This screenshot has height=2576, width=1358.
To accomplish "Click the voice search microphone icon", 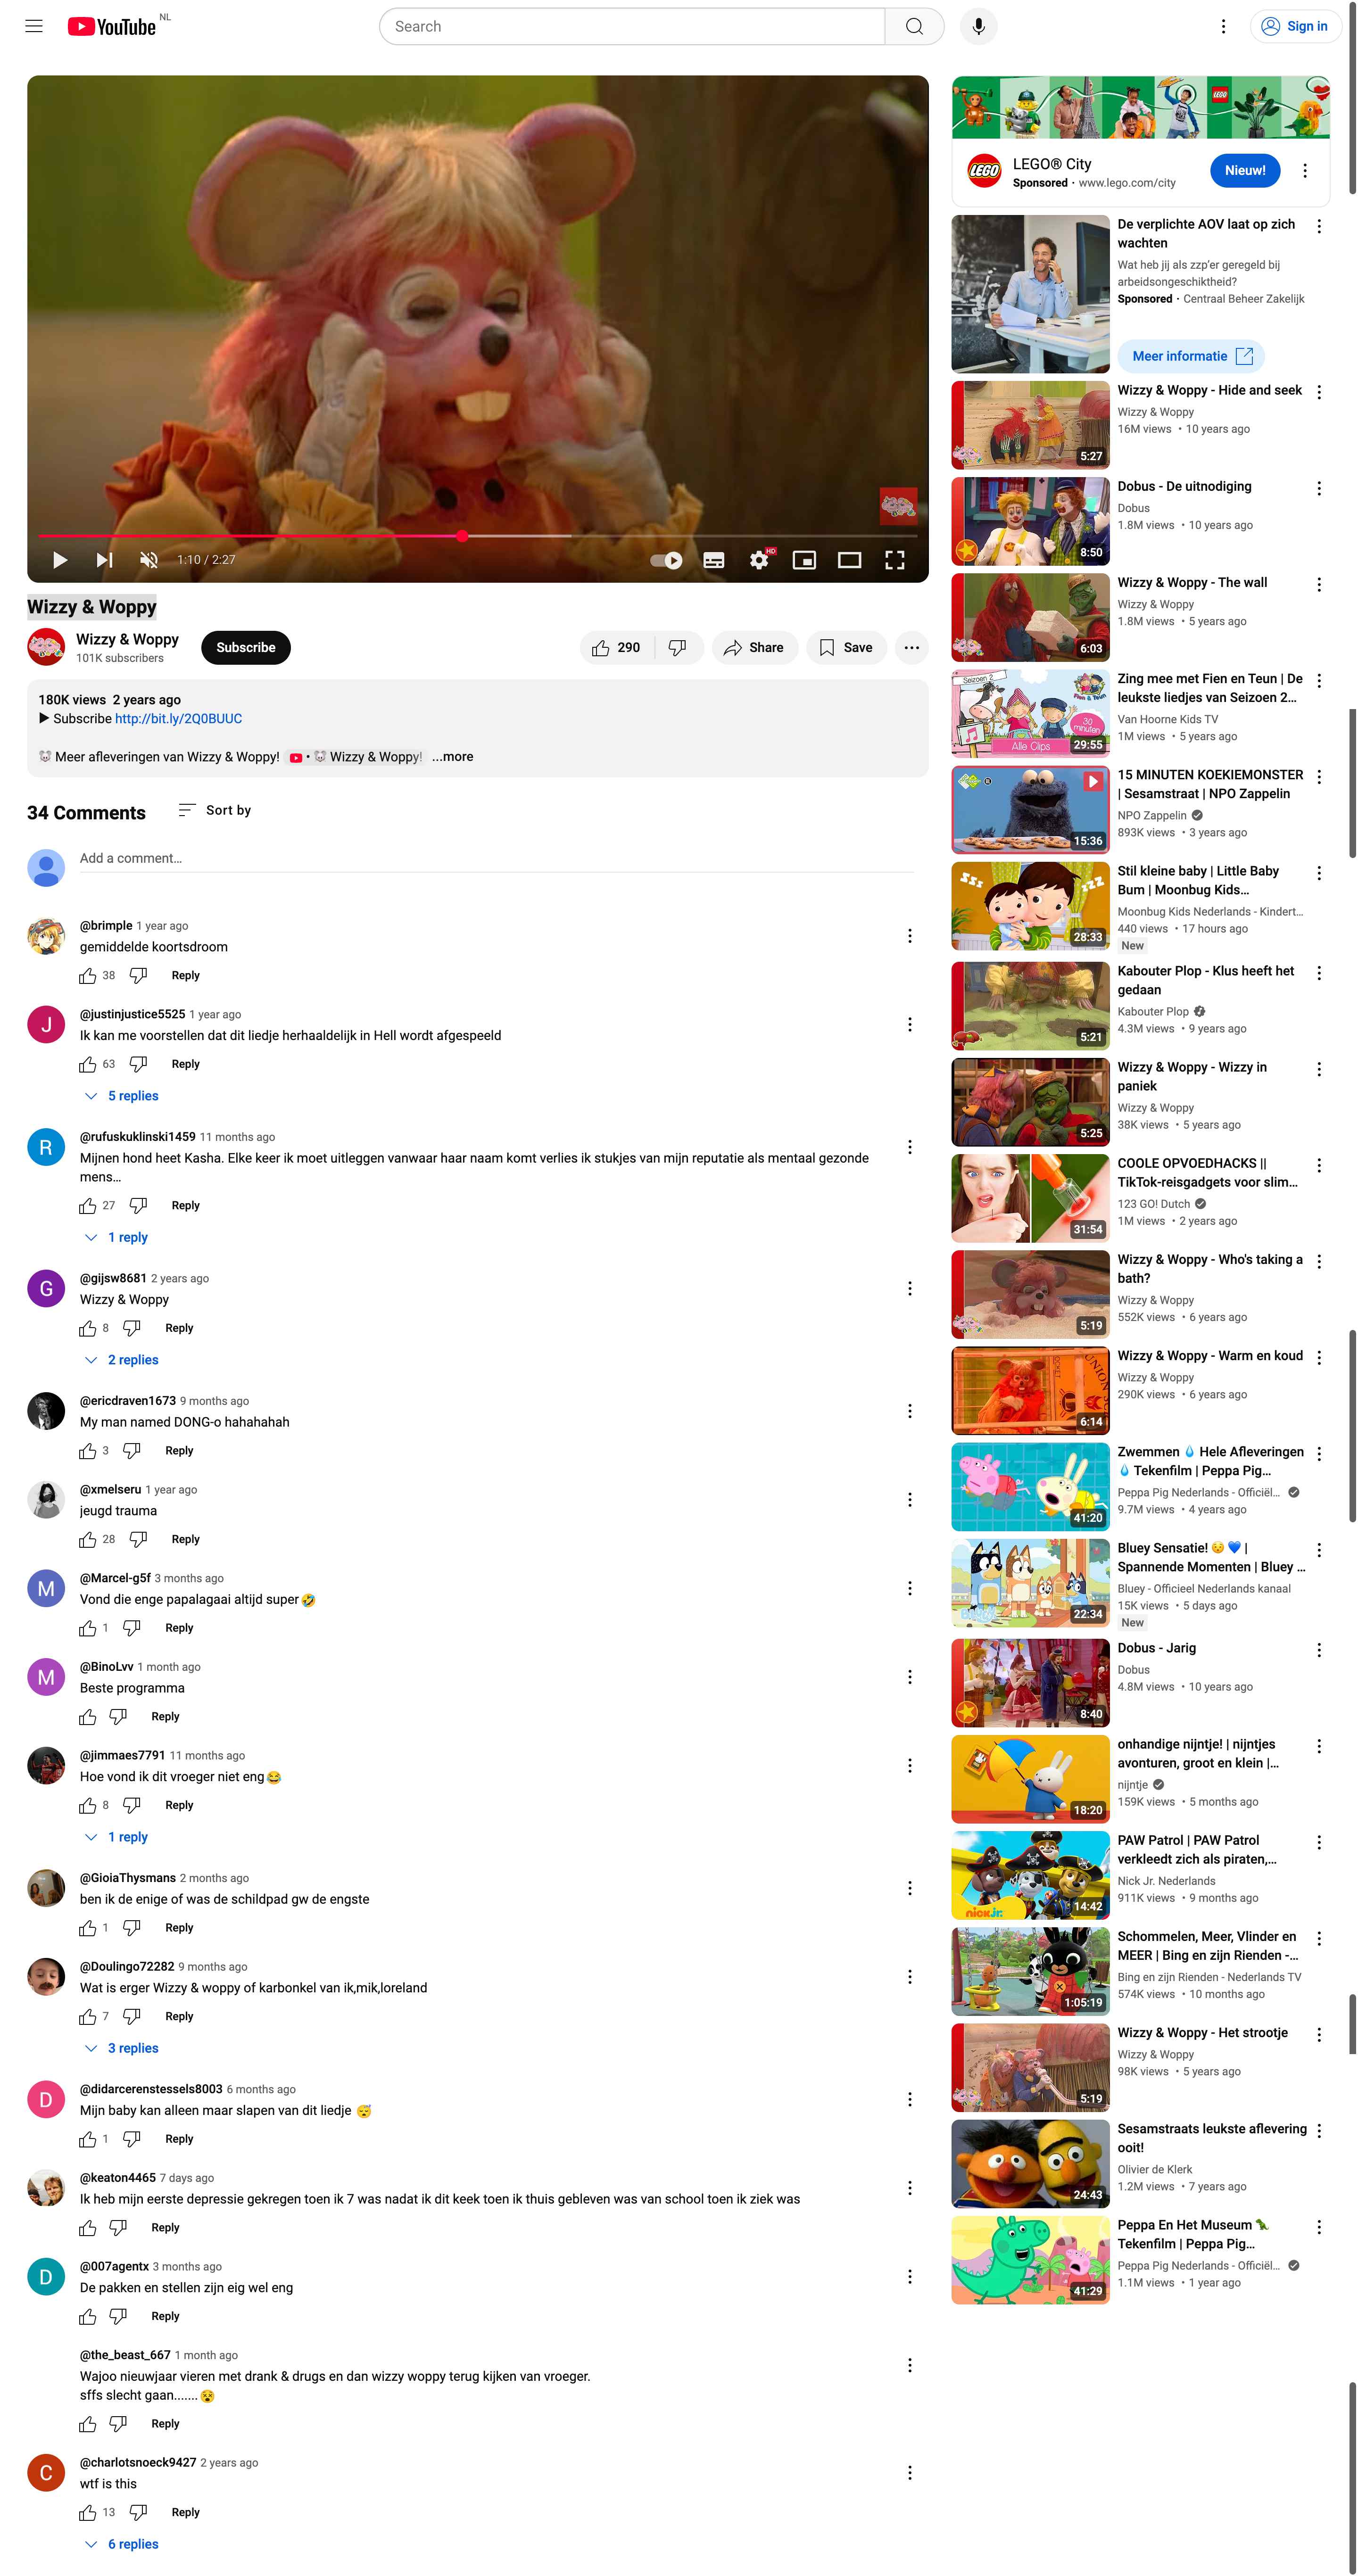I will tap(978, 26).
